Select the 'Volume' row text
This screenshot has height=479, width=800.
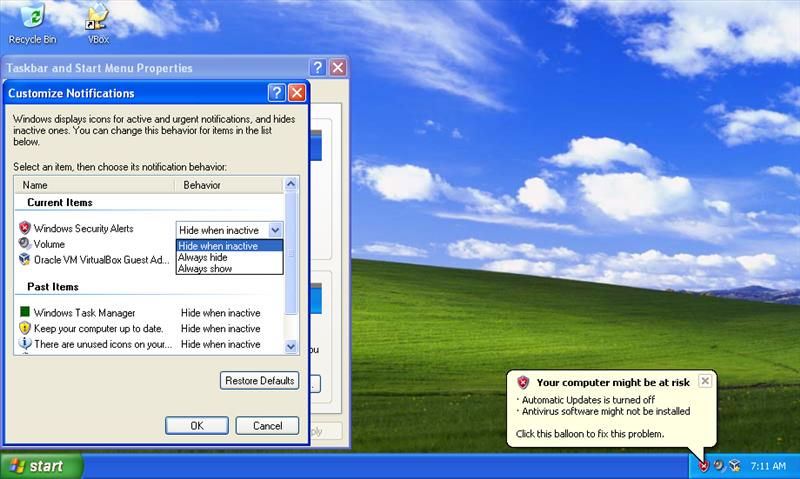click(49, 244)
